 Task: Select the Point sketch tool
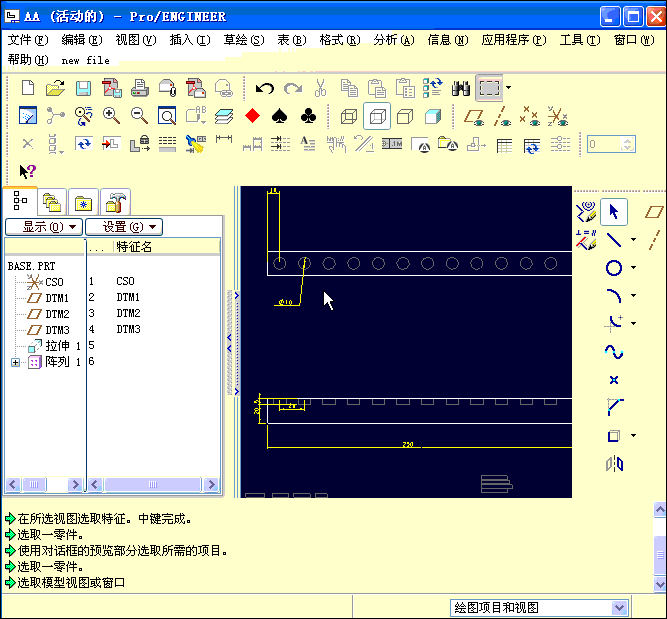(x=613, y=380)
